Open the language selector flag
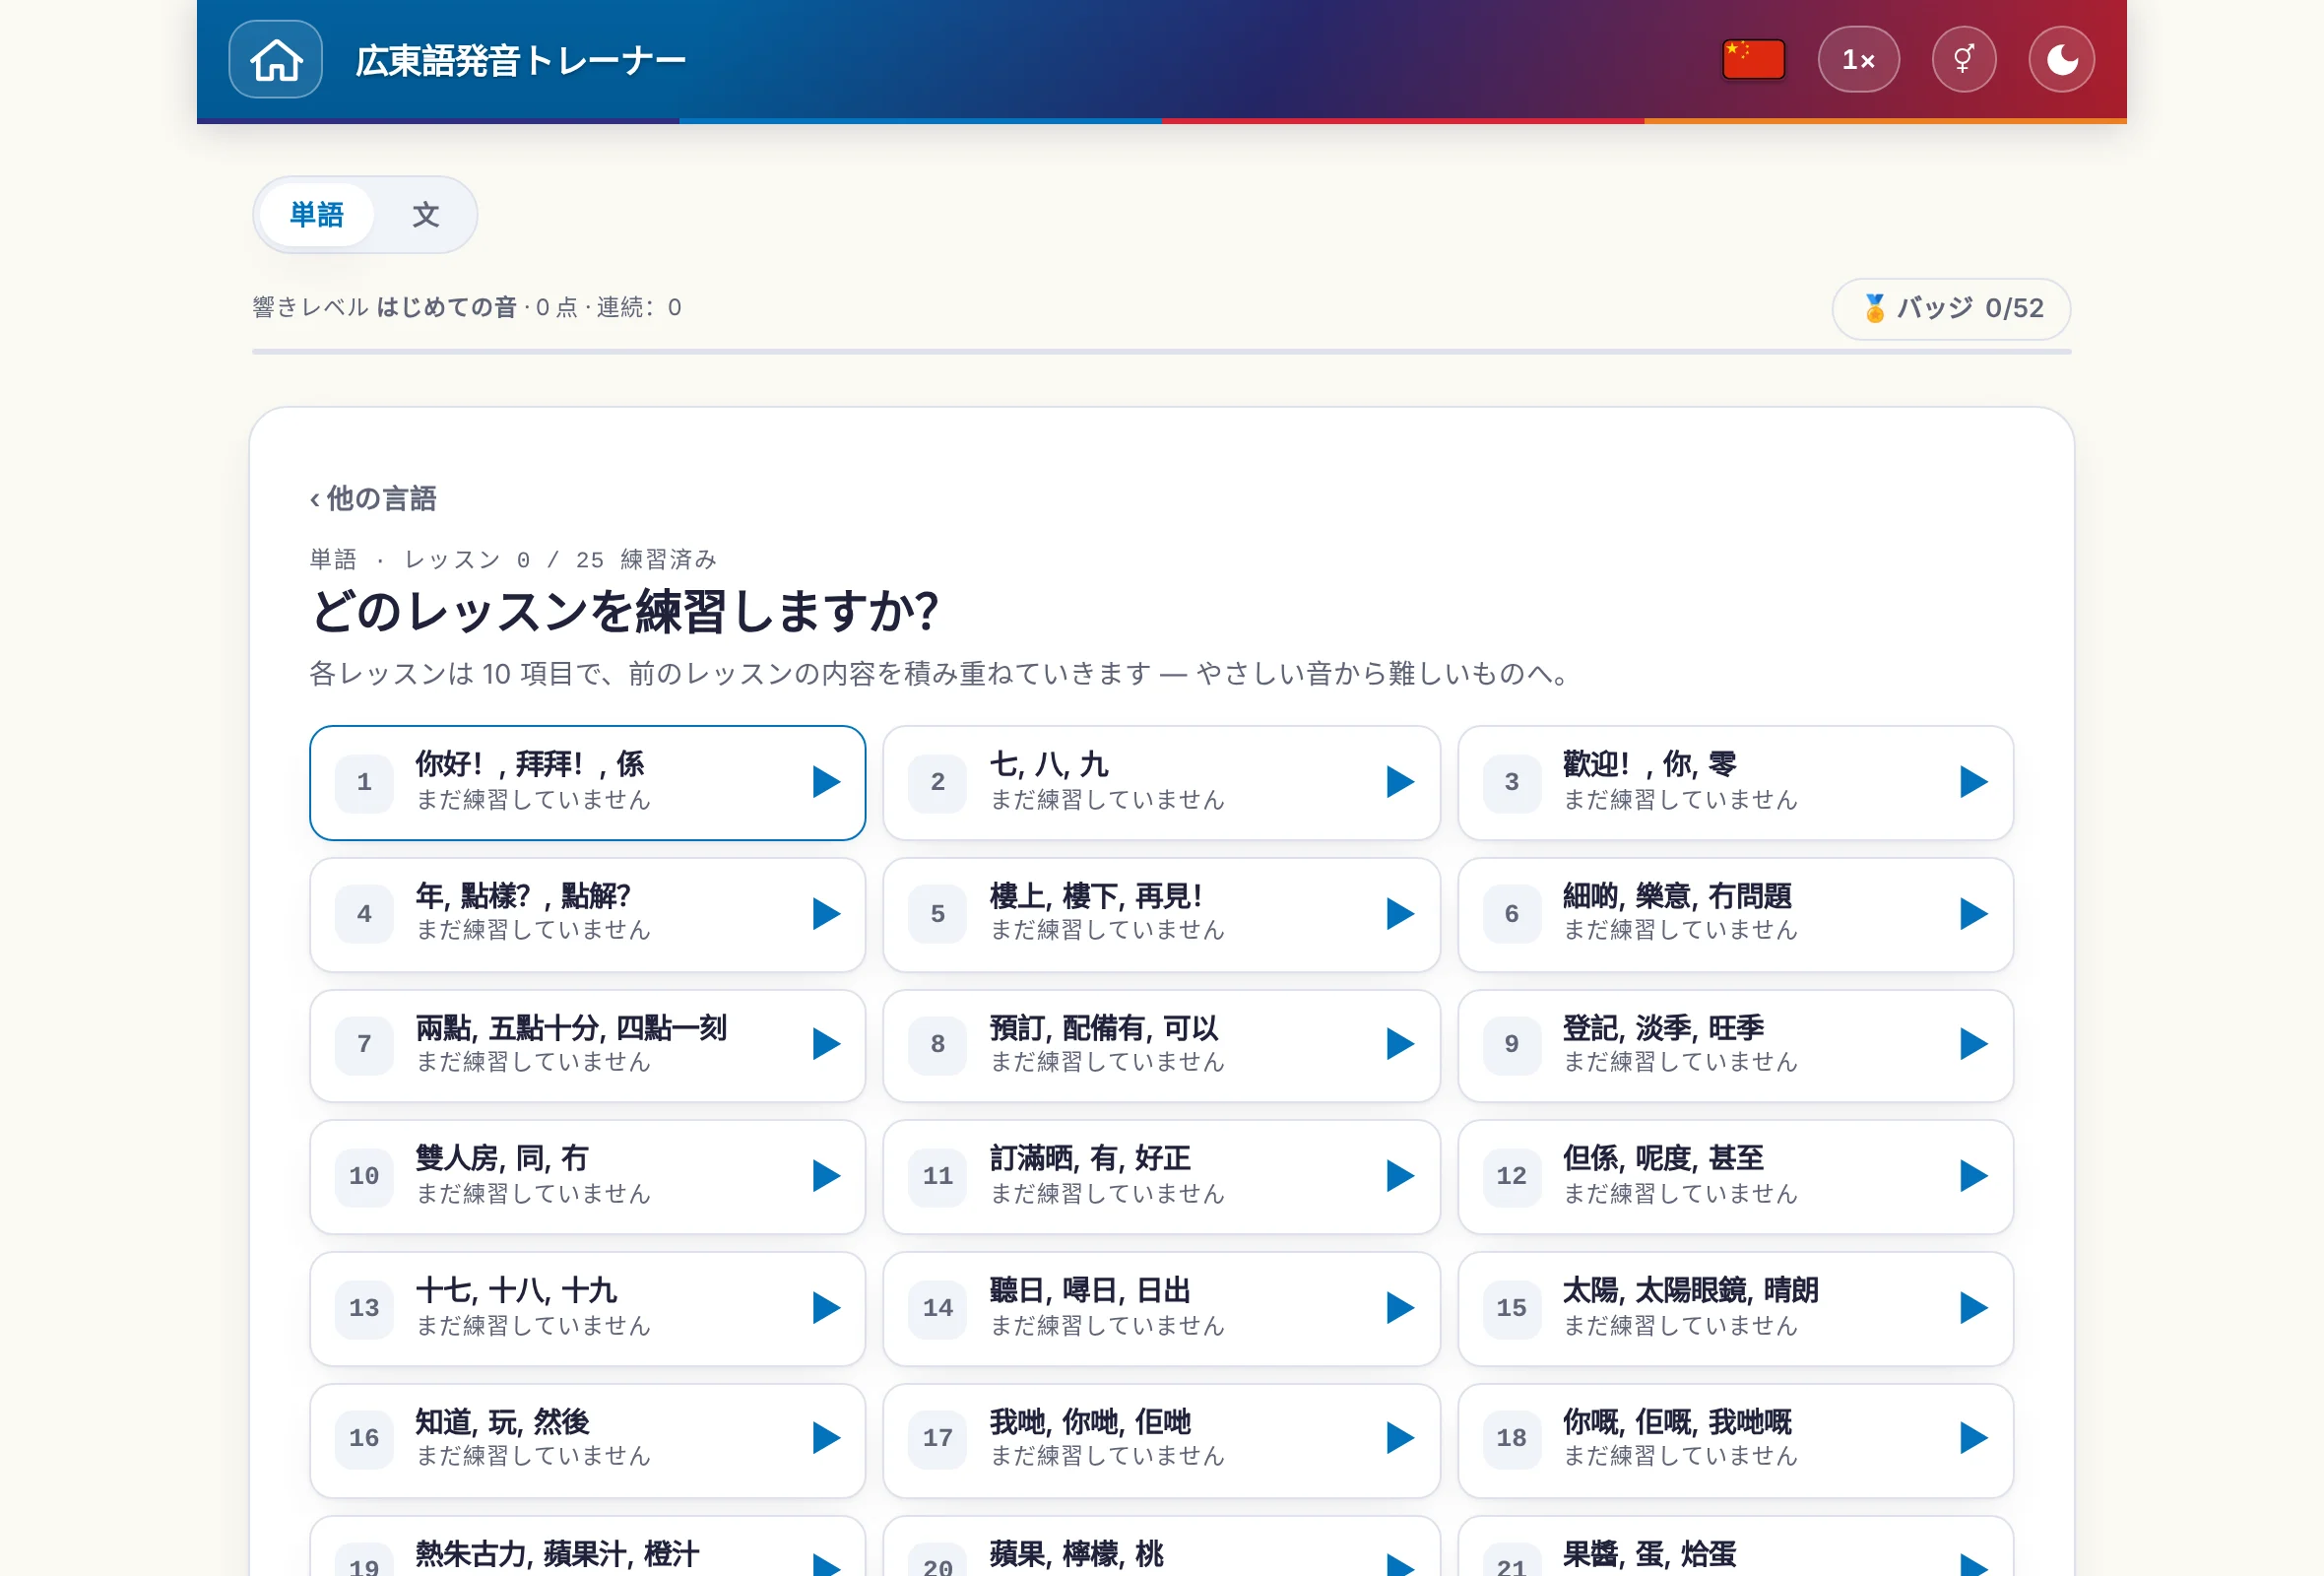Viewport: 2324px width, 1576px height. [x=1753, y=60]
